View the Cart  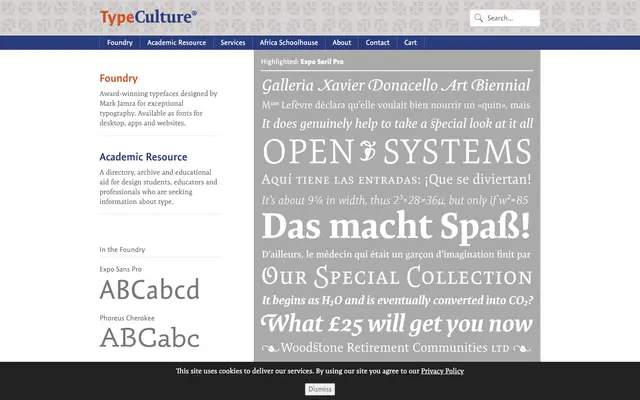pos(411,42)
